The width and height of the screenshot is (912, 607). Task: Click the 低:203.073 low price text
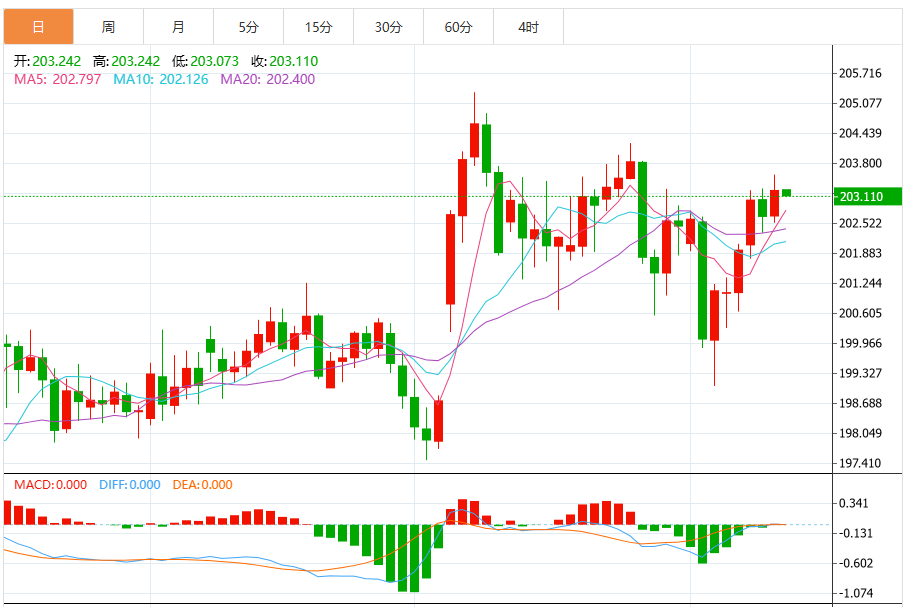click(x=205, y=61)
